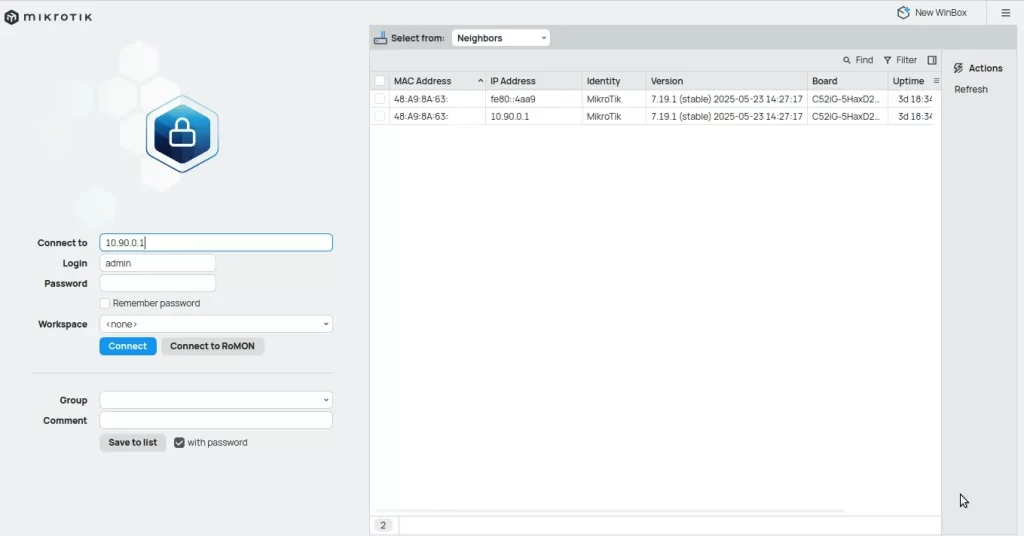Focus the Password input field

157,283
